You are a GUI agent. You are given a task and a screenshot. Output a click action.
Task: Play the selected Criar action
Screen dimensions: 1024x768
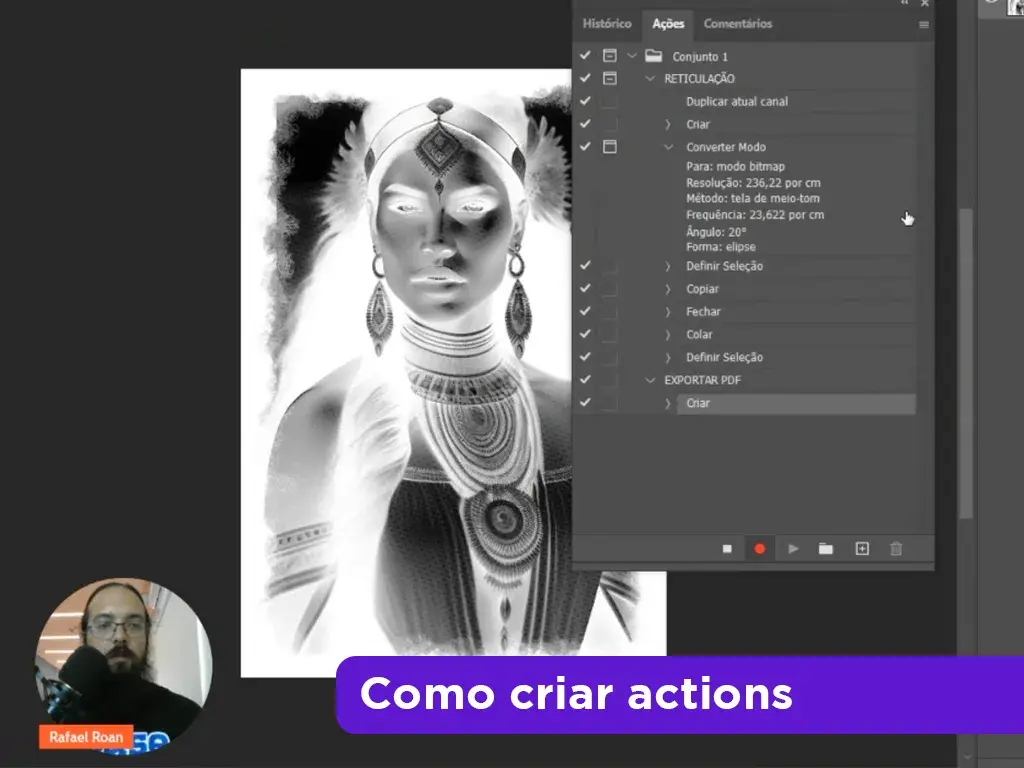click(793, 548)
